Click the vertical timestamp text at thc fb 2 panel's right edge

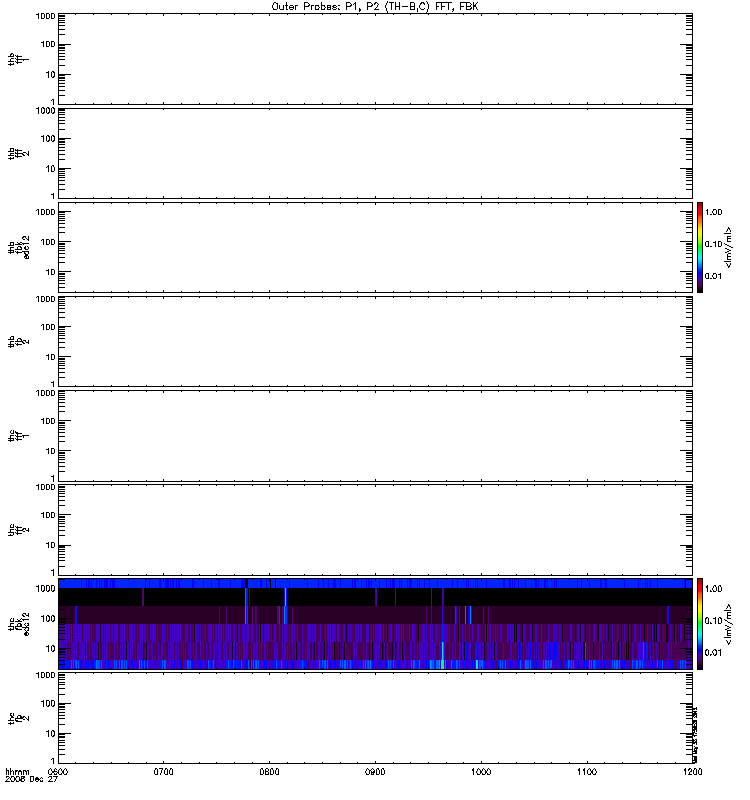[x=695, y=734]
